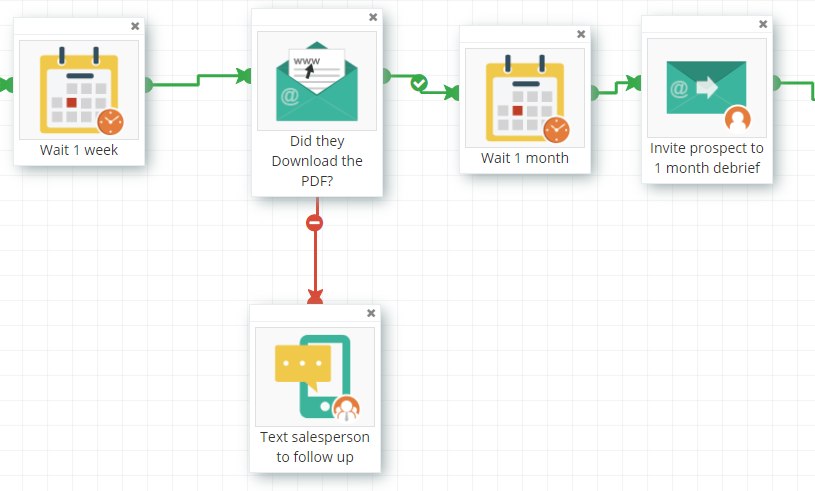Click the "Invite prospect to 1 month debrief" label
The image size is (815, 491).
pyautogui.click(x=707, y=158)
